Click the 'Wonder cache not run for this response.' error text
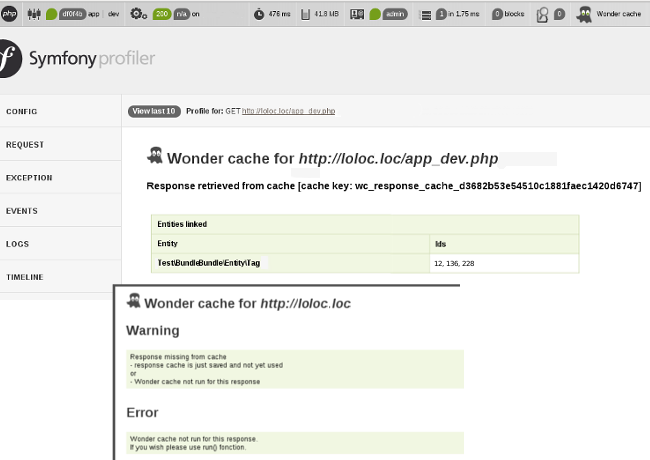650x460 pixels. [x=194, y=439]
